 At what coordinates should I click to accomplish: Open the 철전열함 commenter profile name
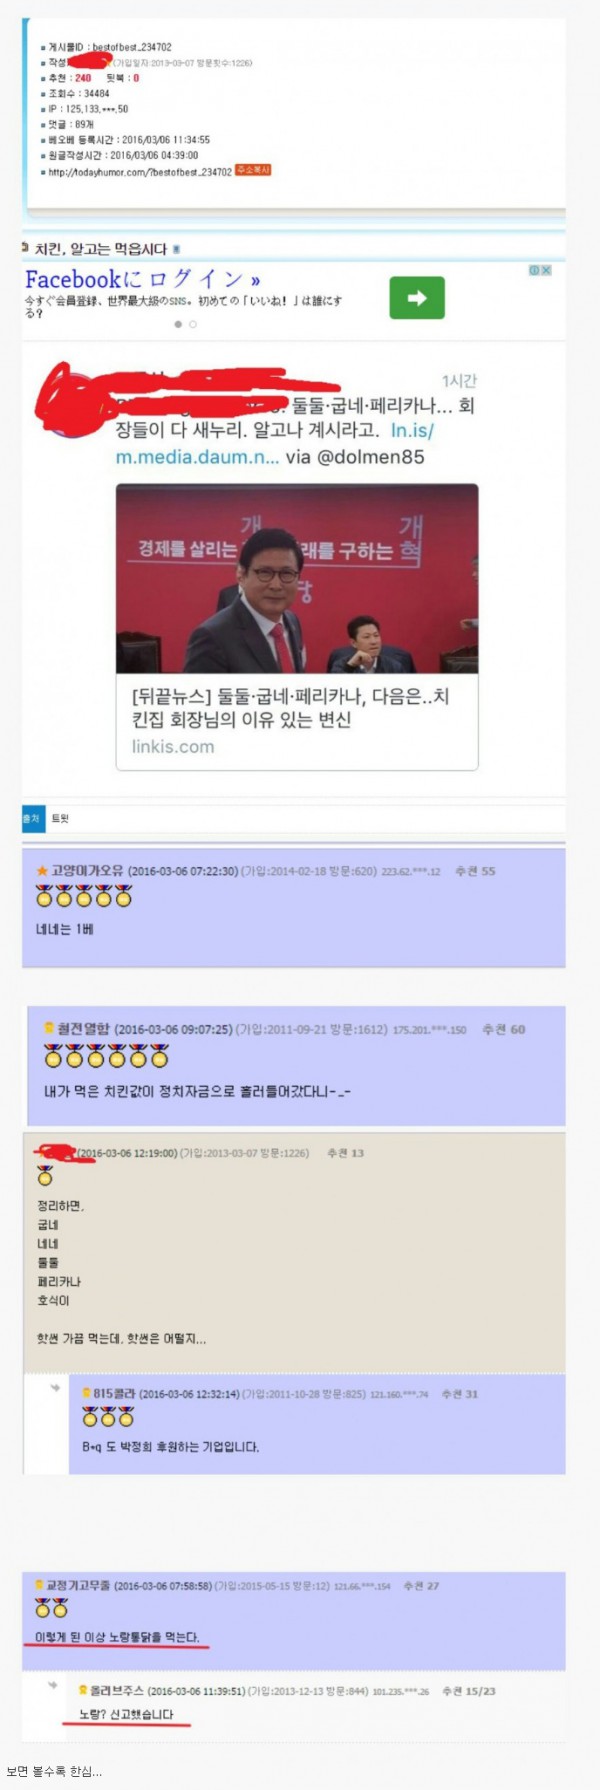[x=83, y=1029]
